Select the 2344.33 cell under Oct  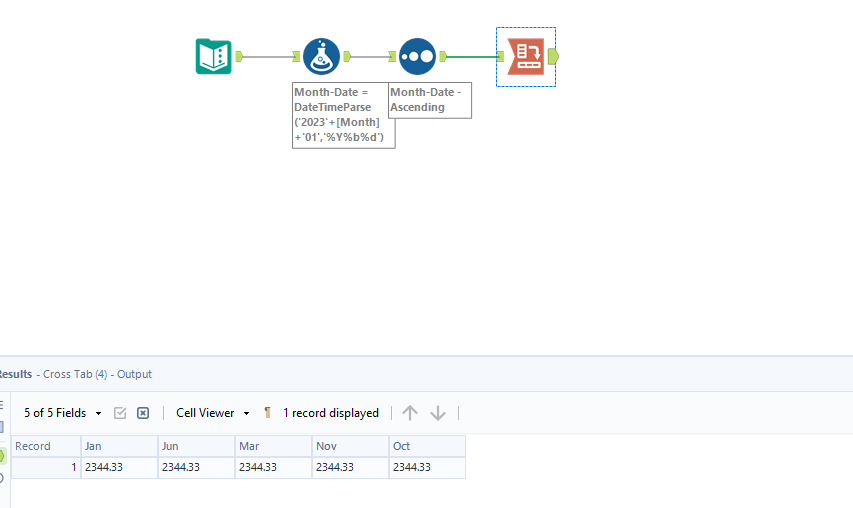428,467
